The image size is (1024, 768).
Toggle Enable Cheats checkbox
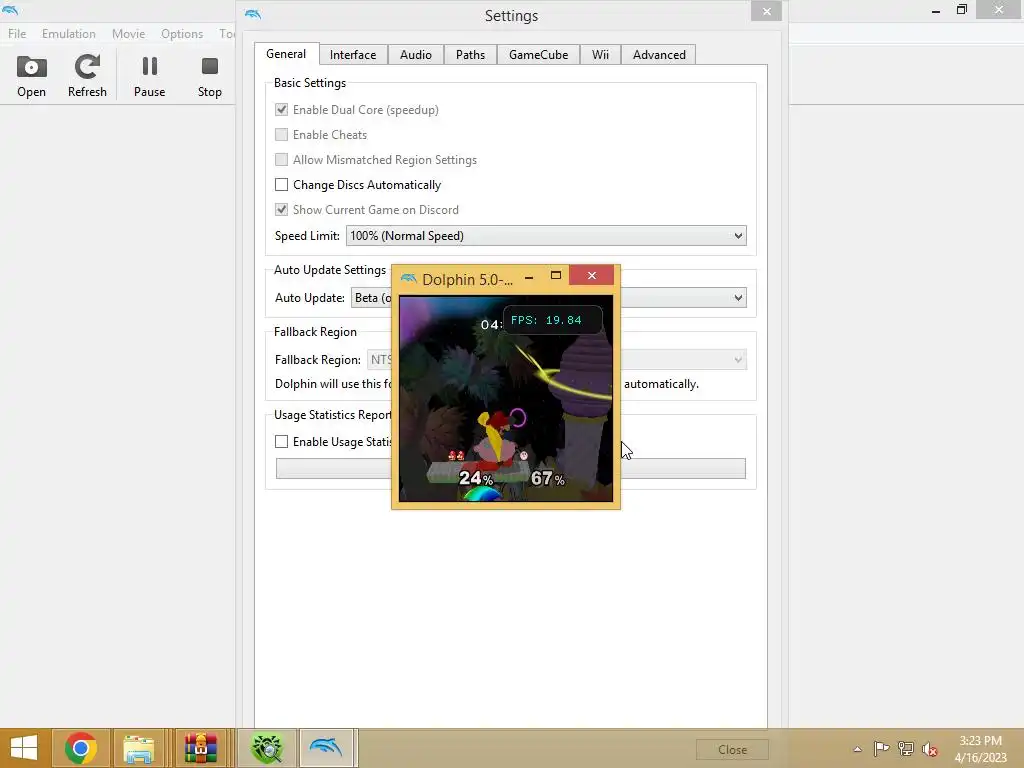tap(281, 135)
